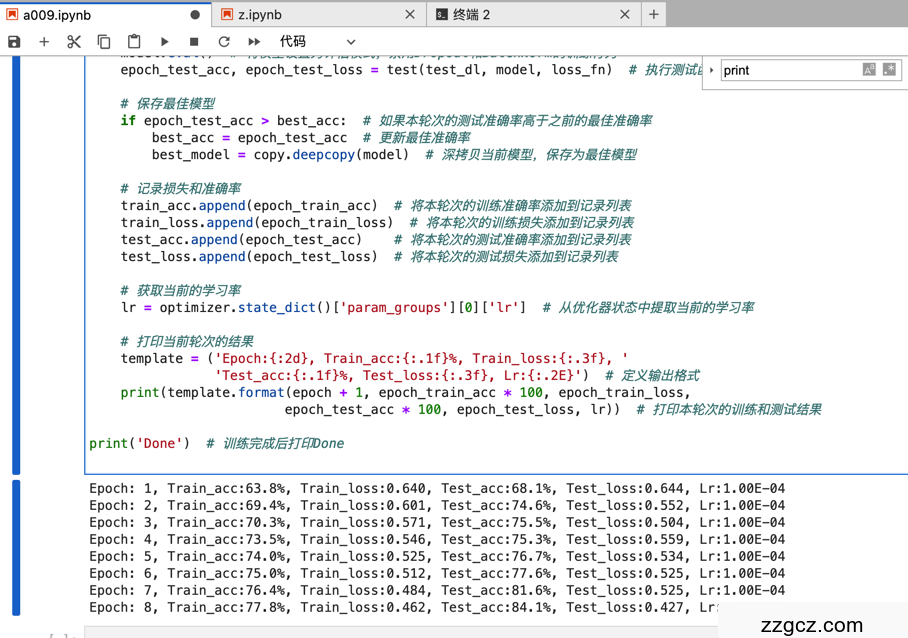This screenshot has height=638, width=908.
Task: Expand search options with disclosure triangle
Action: click(x=712, y=70)
